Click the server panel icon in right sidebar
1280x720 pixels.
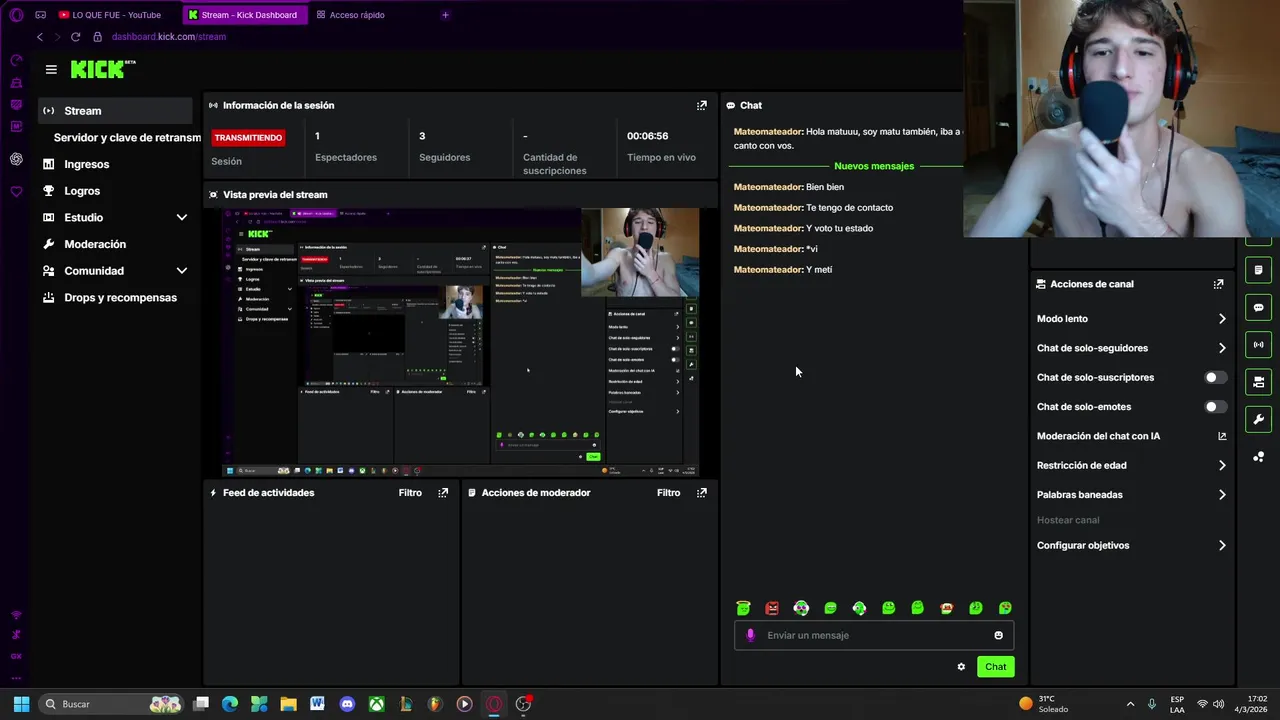click(1258, 382)
